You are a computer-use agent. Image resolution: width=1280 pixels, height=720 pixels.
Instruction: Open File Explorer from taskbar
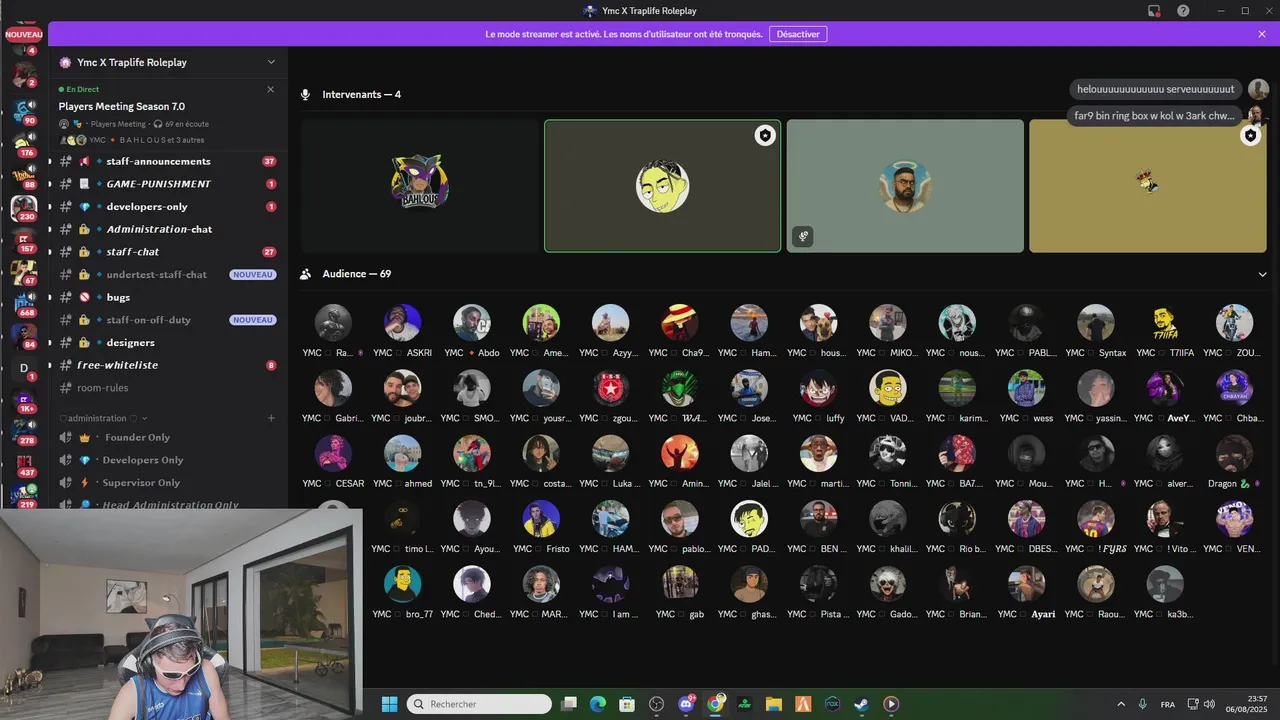tap(773, 704)
